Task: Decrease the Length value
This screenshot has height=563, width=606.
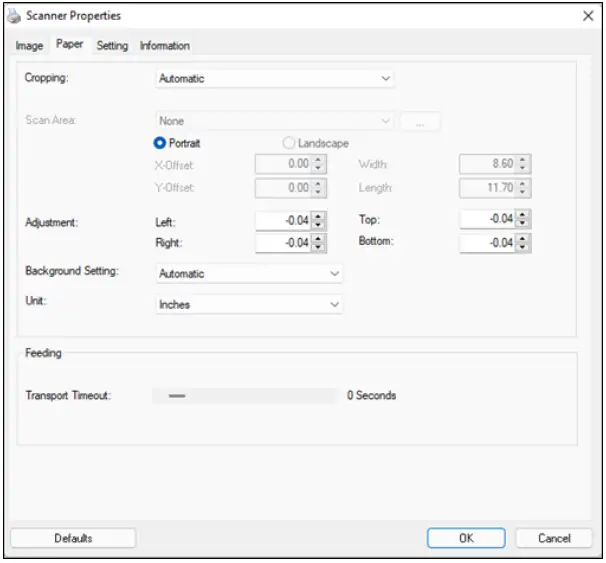Action: point(522,192)
